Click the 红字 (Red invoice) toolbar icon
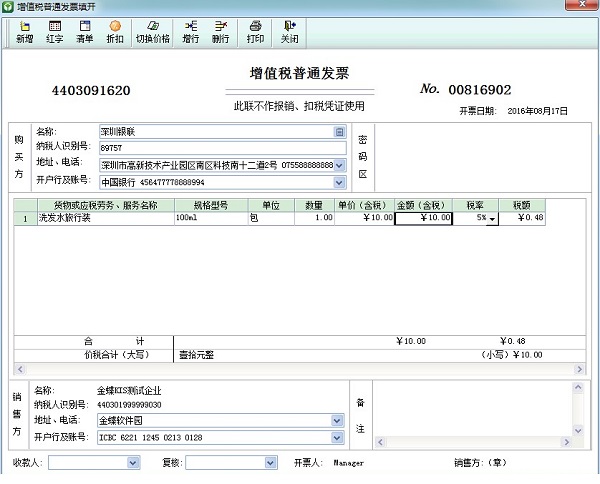The width and height of the screenshot is (600, 484). (x=55, y=31)
